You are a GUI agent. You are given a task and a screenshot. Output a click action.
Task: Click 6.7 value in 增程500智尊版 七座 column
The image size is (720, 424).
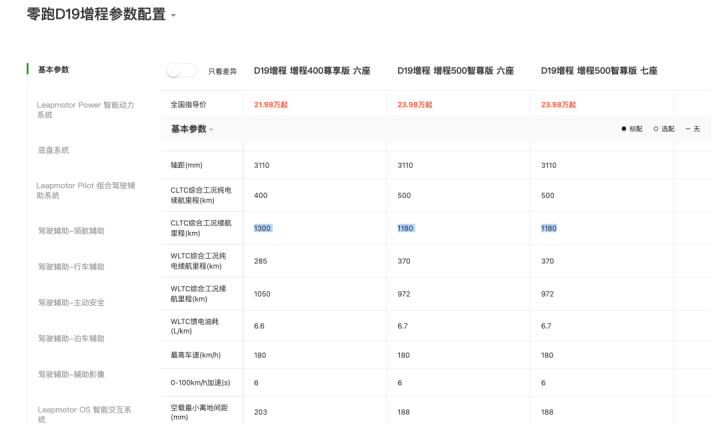coord(546,326)
